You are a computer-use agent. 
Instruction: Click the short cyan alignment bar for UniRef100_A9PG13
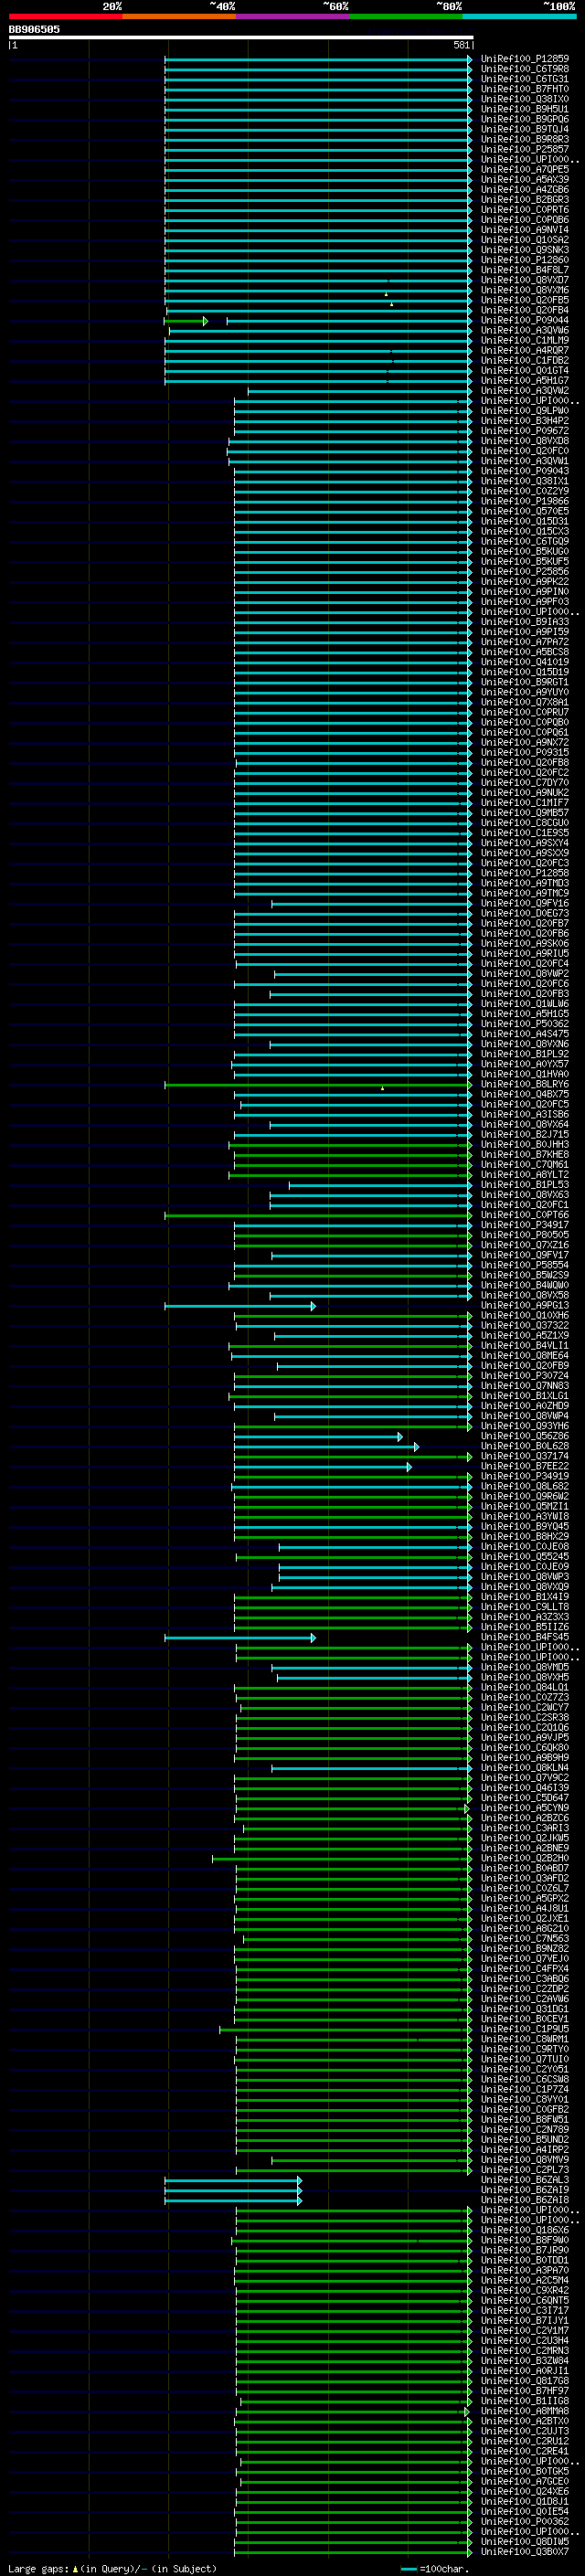click(x=240, y=1306)
